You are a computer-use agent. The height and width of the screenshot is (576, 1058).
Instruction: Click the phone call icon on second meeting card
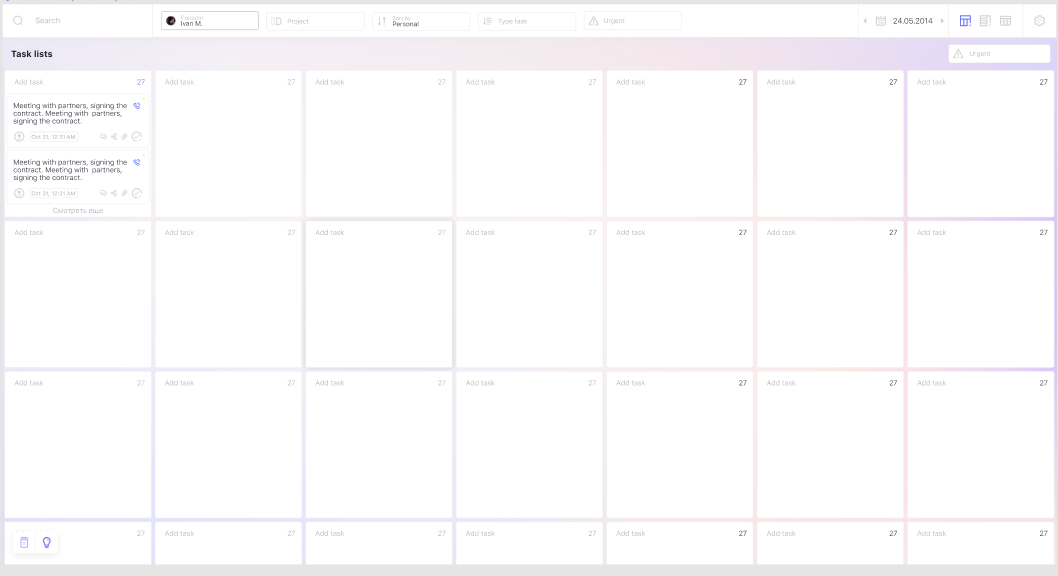pyautogui.click(x=137, y=163)
